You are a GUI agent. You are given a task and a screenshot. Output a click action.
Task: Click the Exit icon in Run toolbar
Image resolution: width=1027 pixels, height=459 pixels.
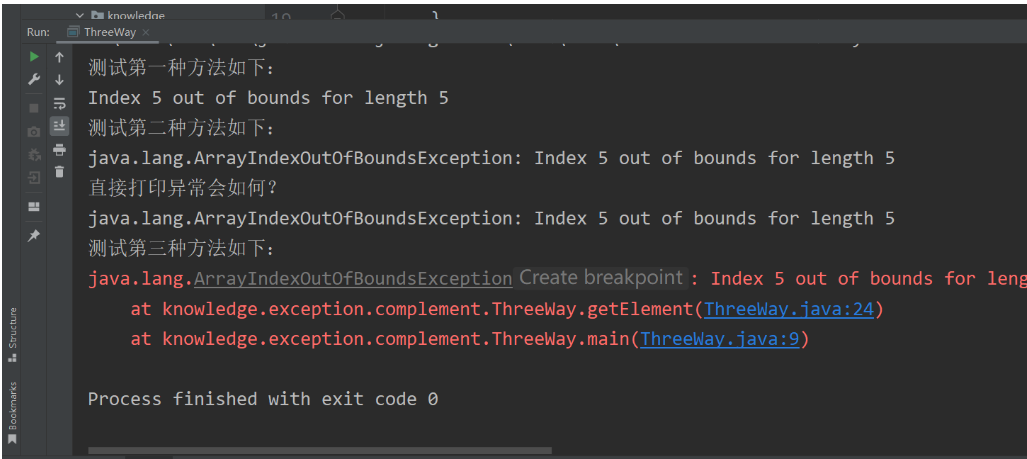(x=34, y=178)
